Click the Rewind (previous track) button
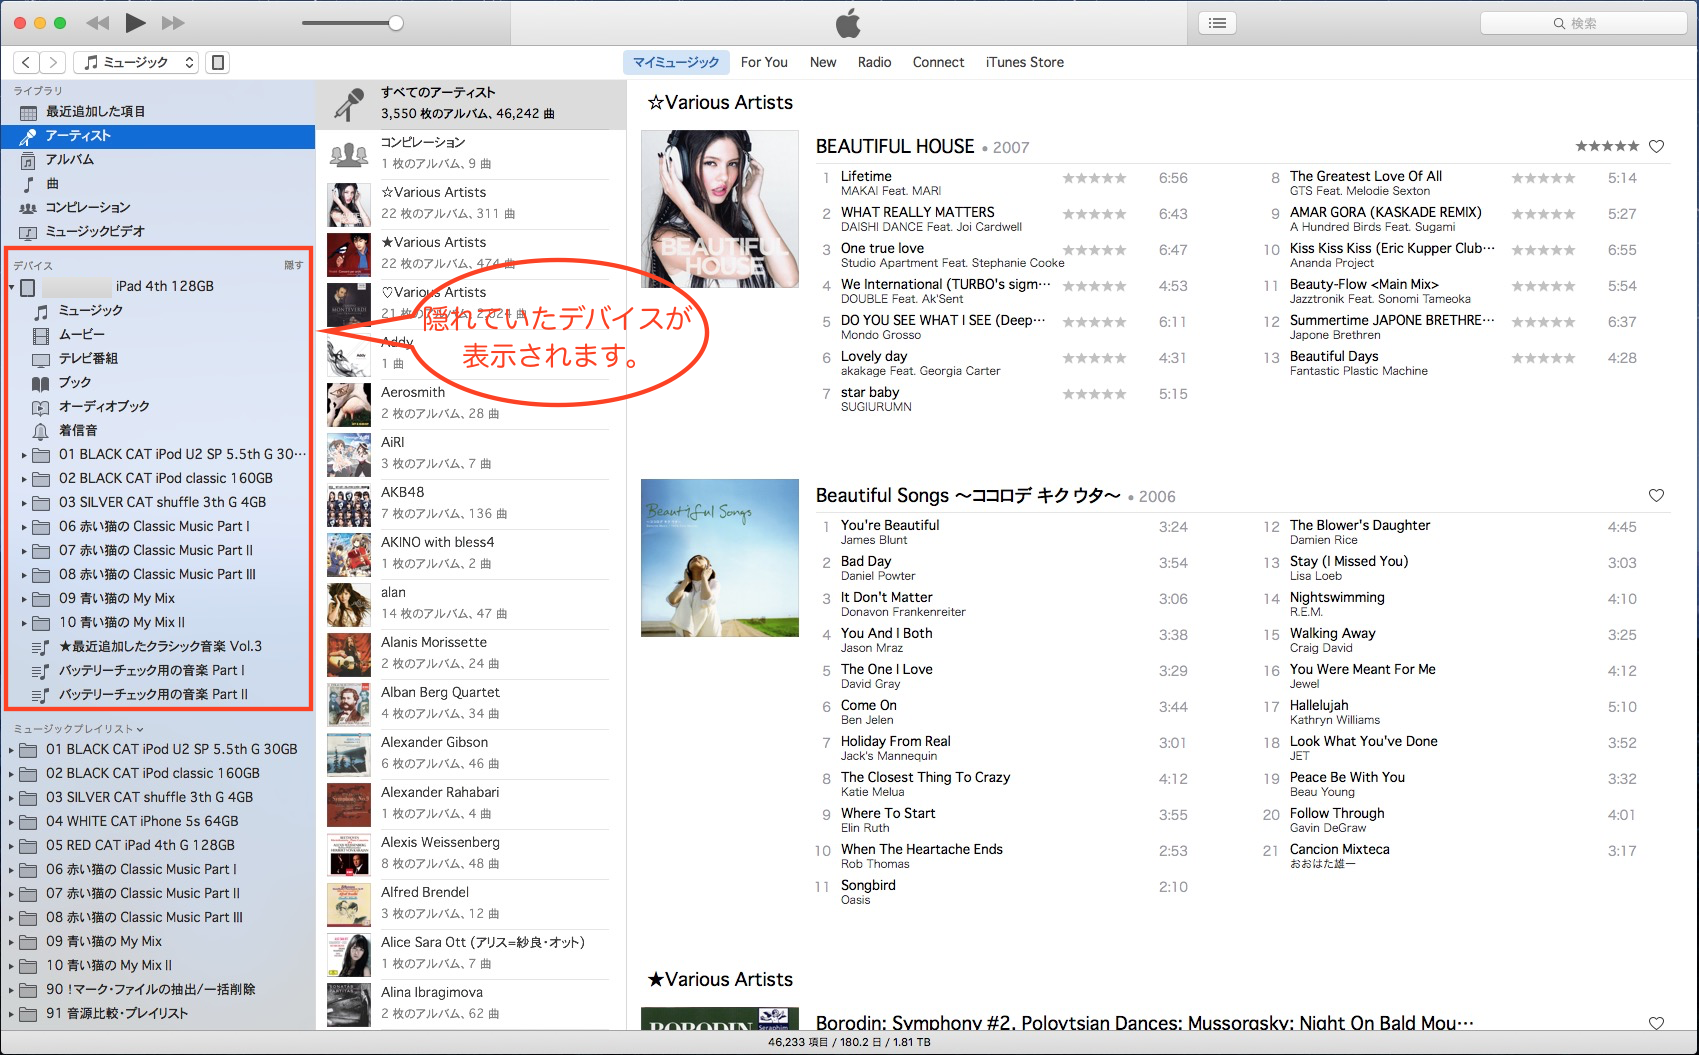The height and width of the screenshot is (1055, 1699). point(97,23)
